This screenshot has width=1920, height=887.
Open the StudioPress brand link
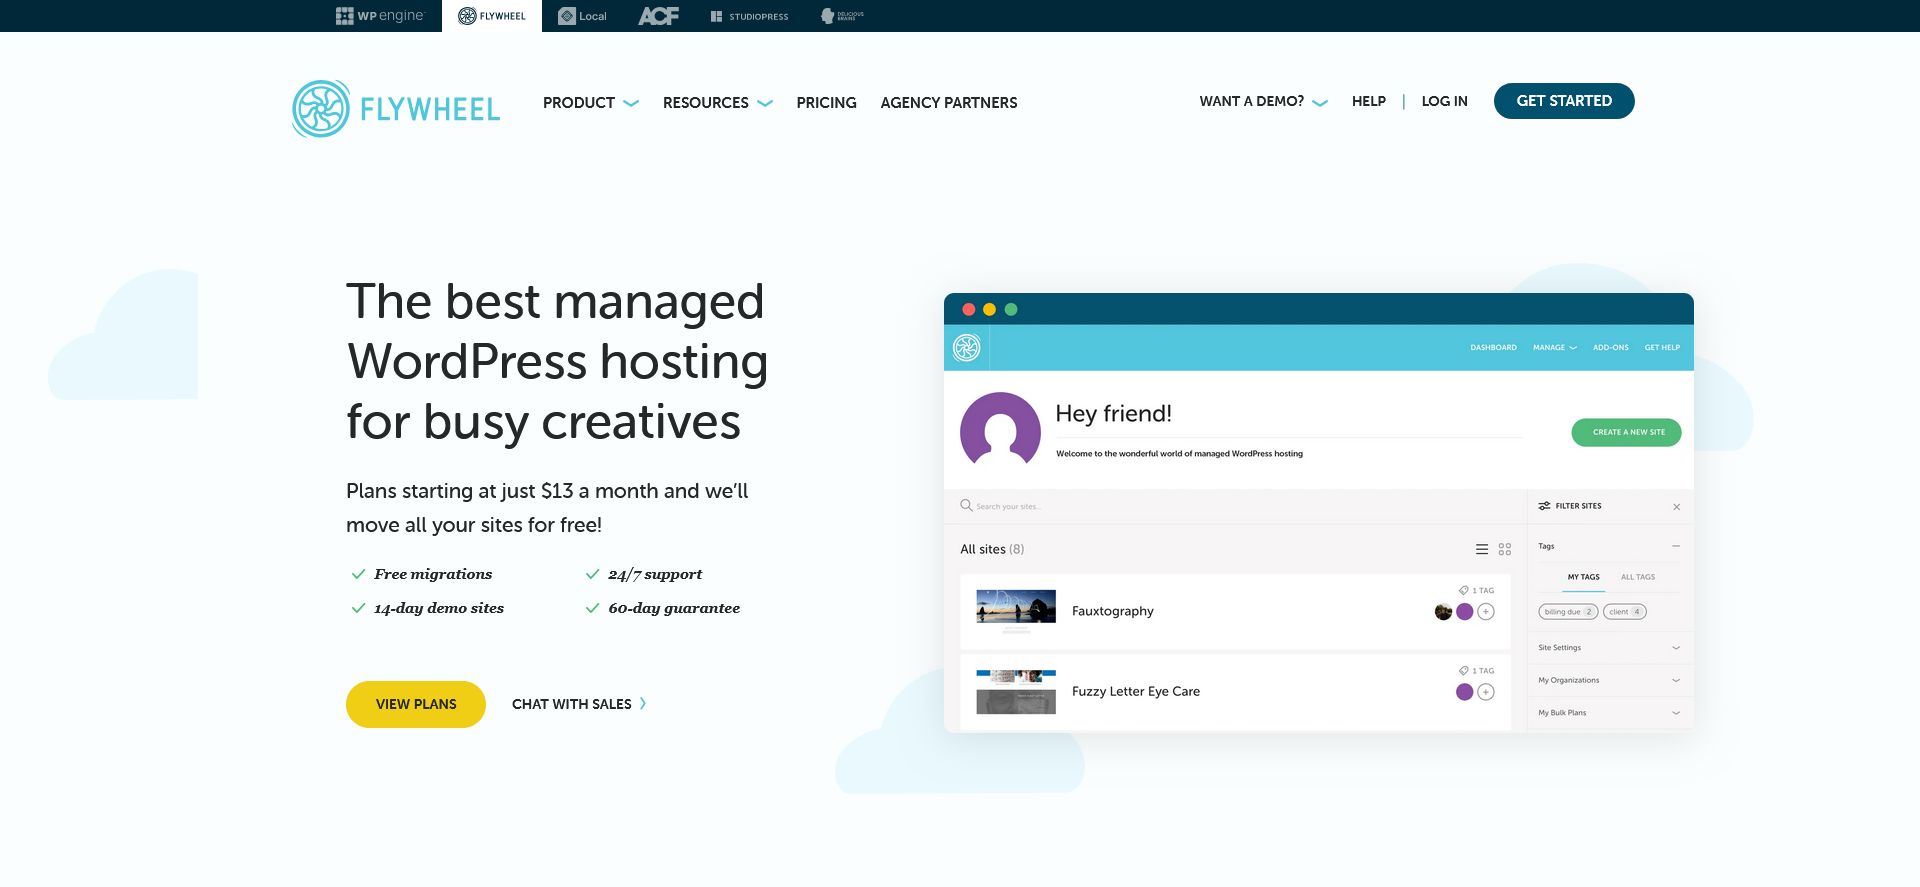pyautogui.click(x=749, y=16)
